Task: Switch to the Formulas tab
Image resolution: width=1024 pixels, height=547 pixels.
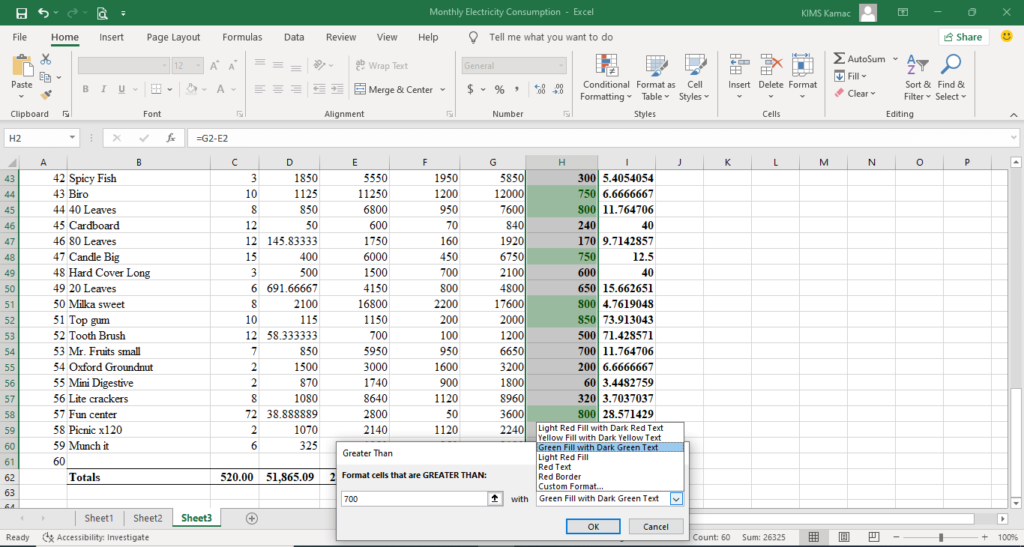Action: (242, 37)
